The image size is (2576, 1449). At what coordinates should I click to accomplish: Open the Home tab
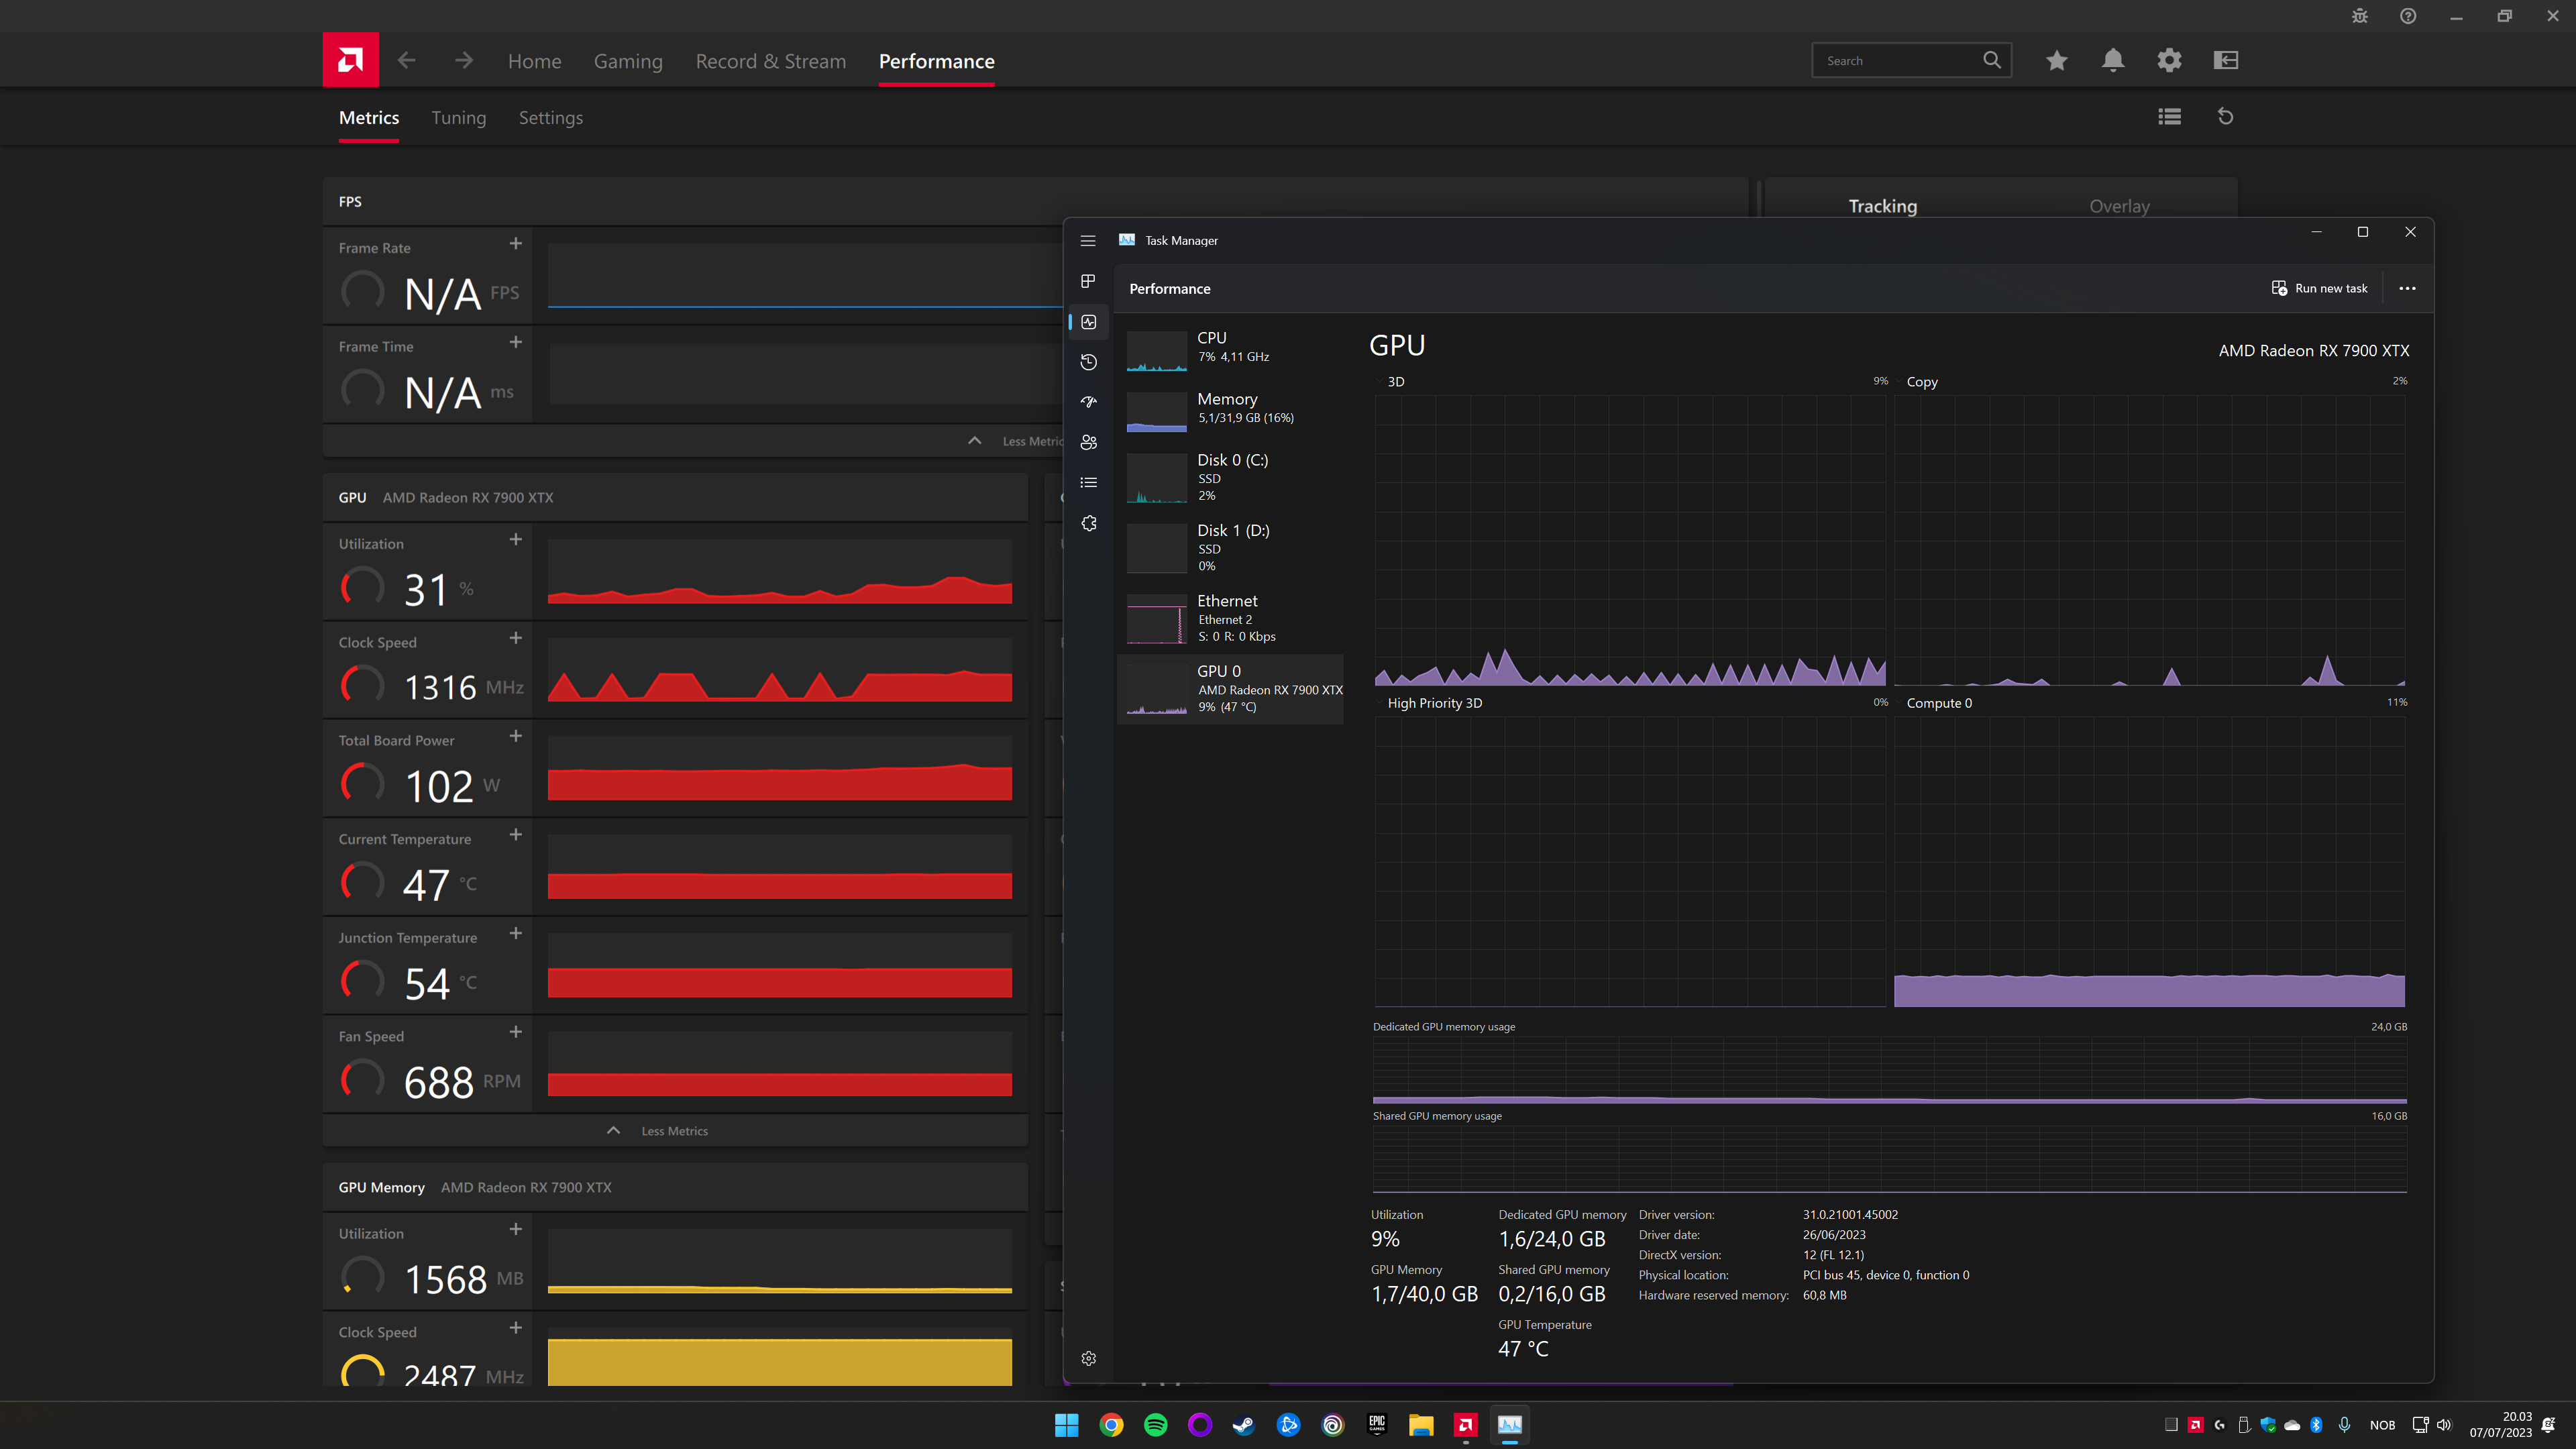coord(534,61)
